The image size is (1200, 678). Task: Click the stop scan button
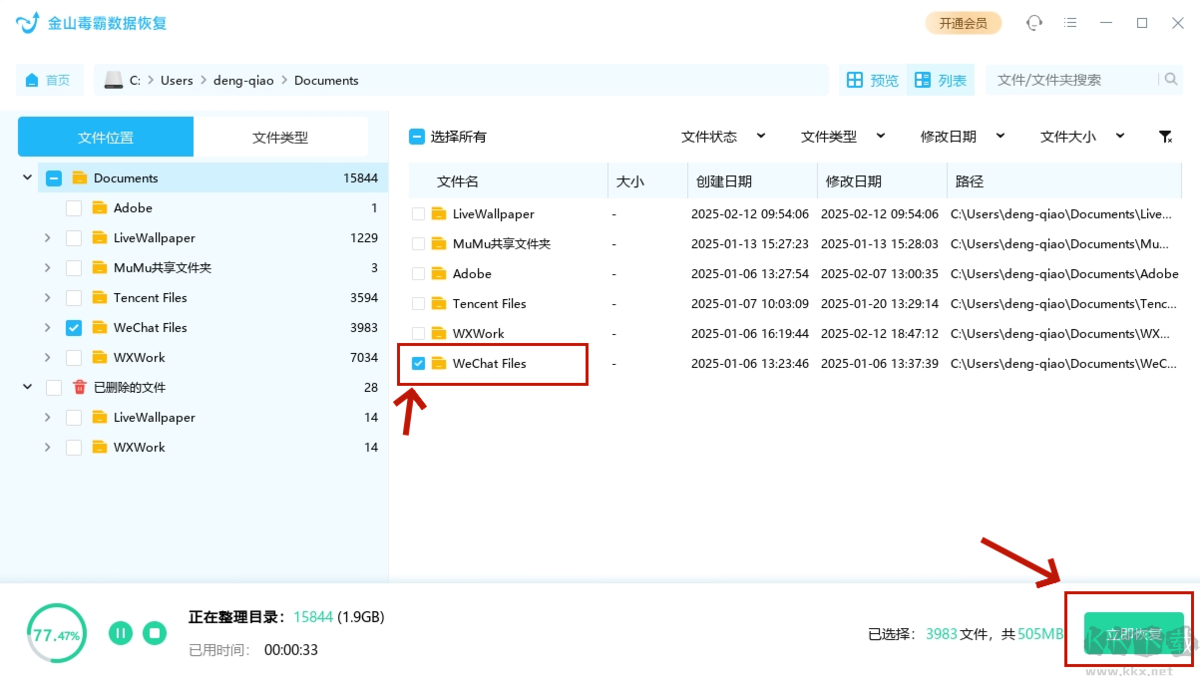[x=154, y=632]
